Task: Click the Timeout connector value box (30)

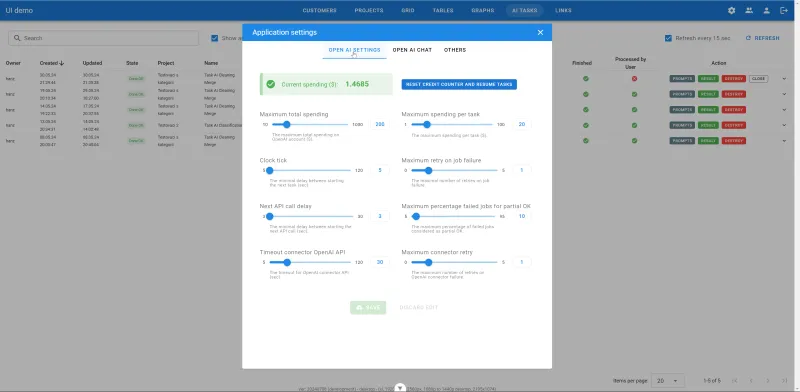Action: pyautogui.click(x=380, y=262)
